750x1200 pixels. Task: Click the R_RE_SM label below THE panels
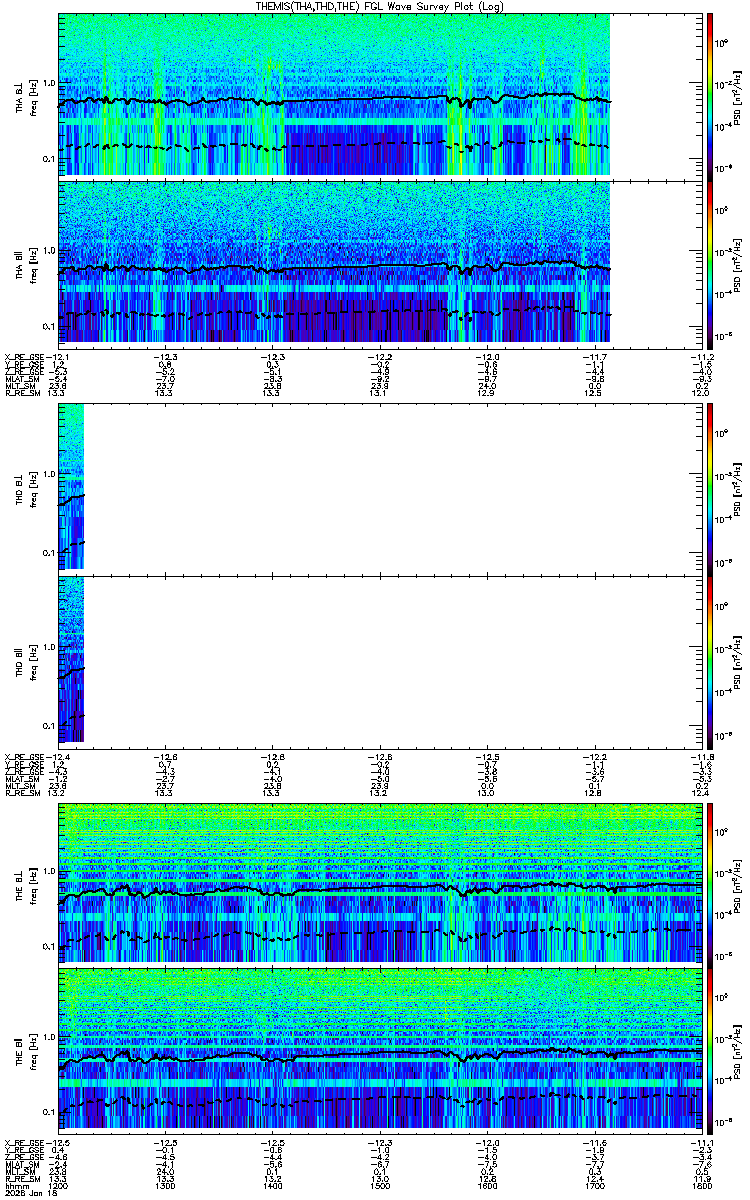tap(22, 1178)
